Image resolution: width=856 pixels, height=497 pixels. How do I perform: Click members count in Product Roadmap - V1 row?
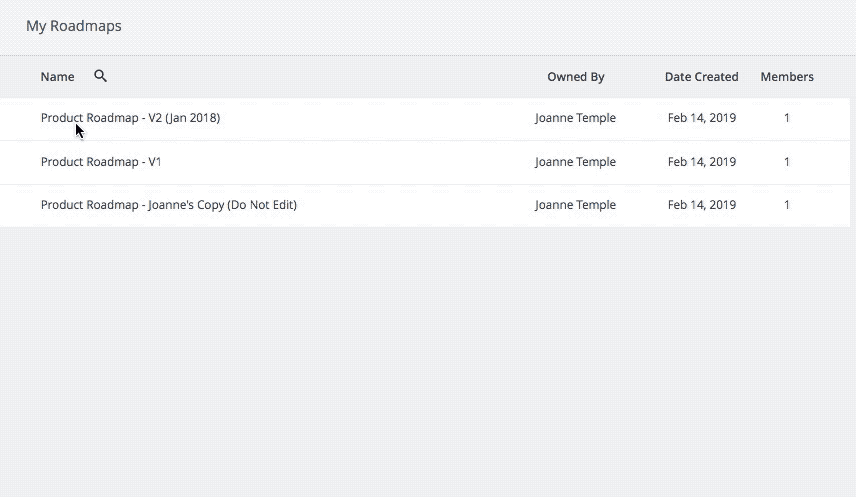coord(786,162)
